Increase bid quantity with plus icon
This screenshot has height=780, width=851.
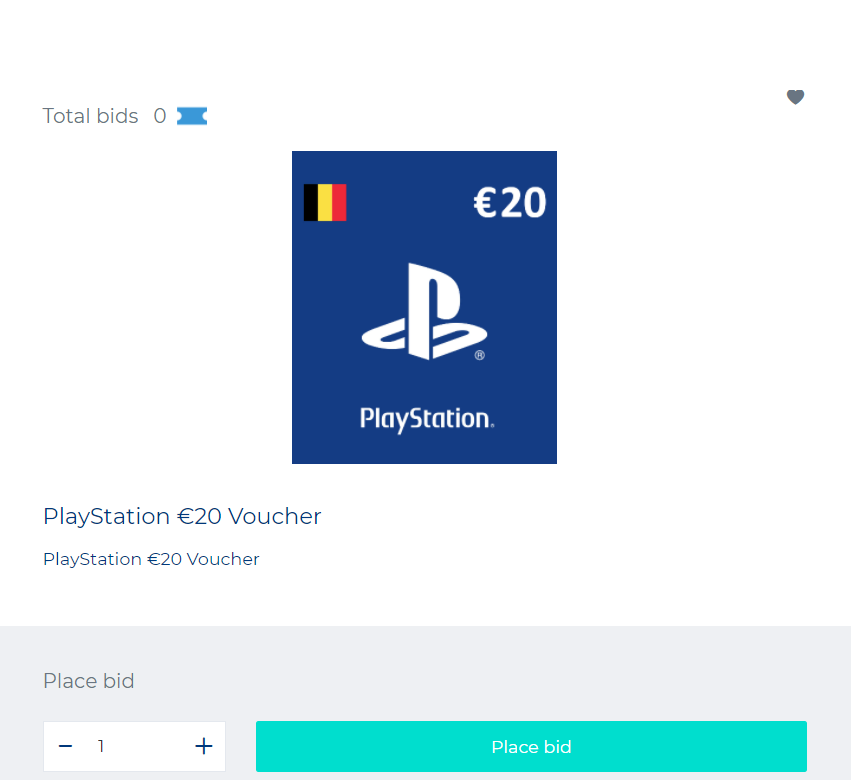coord(204,746)
